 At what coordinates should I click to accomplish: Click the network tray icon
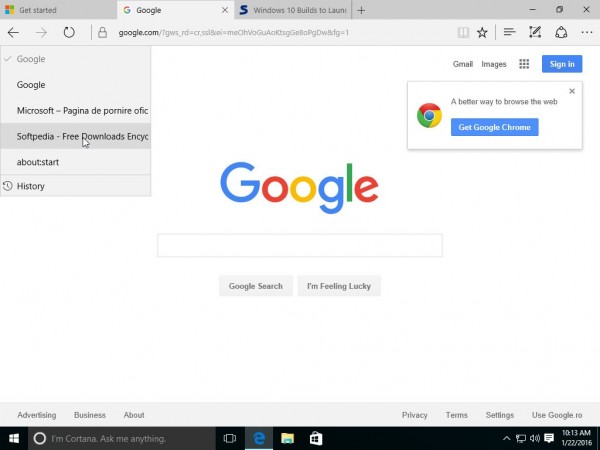[521, 439]
